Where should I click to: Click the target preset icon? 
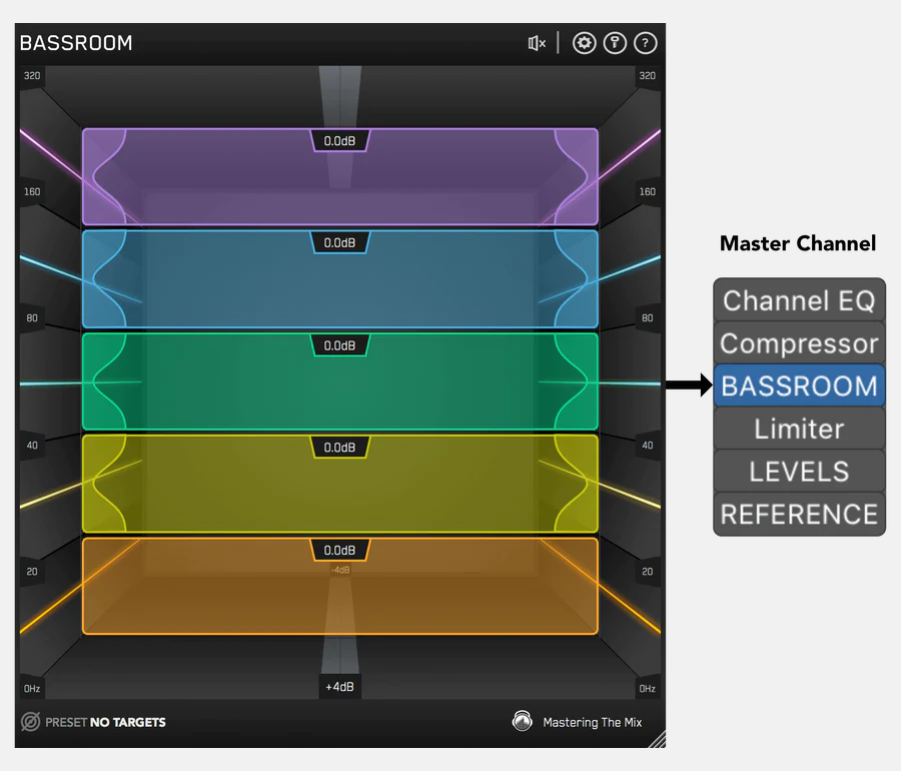click(x=31, y=722)
